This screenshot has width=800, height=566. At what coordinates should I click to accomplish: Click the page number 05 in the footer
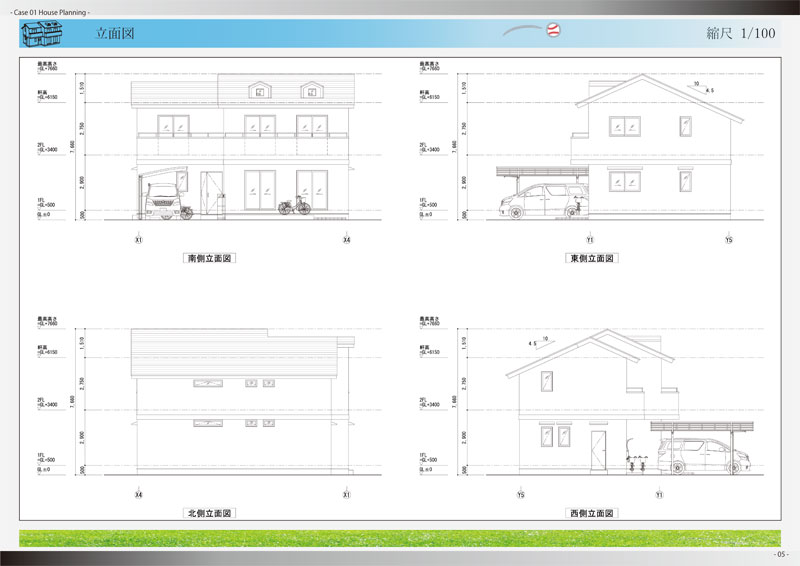click(x=781, y=555)
